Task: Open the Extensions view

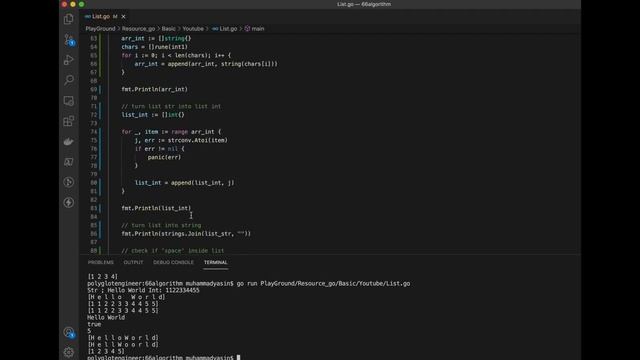Action: 69,121
